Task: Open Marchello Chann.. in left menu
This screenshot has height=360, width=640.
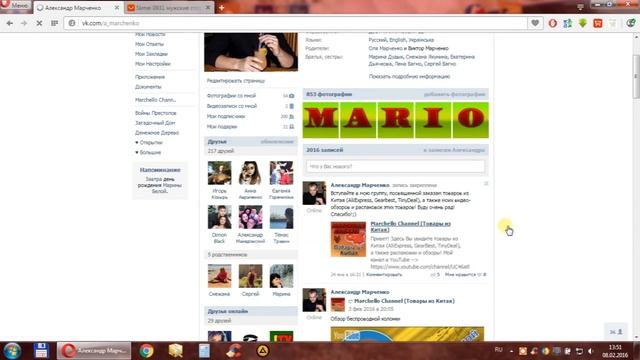Action: (x=156, y=100)
